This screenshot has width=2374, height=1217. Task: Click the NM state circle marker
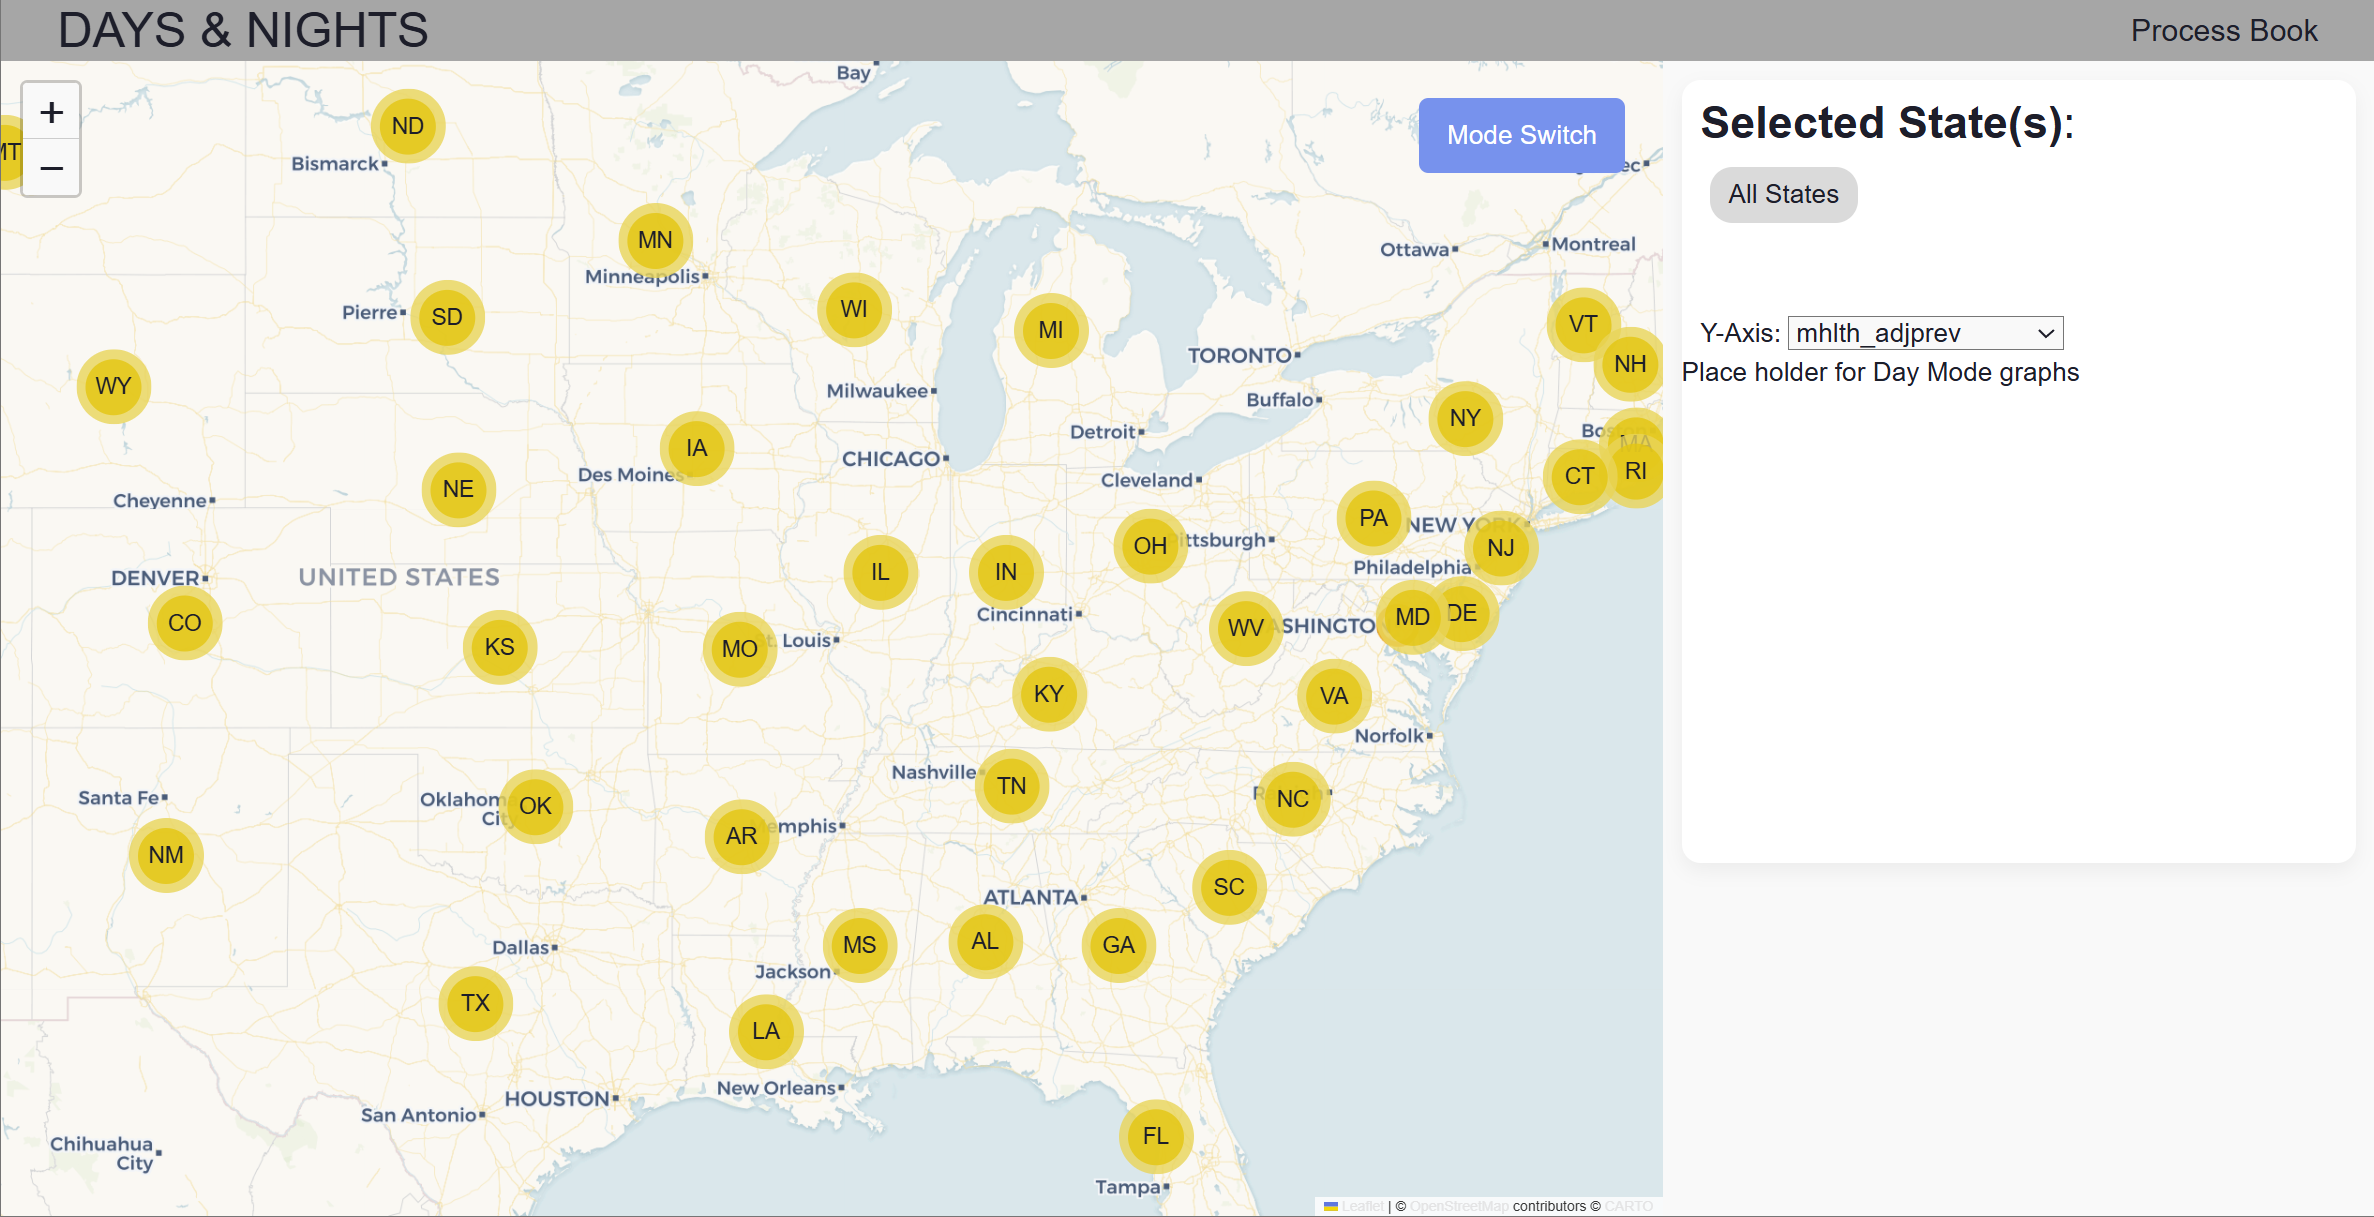(x=166, y=855)
